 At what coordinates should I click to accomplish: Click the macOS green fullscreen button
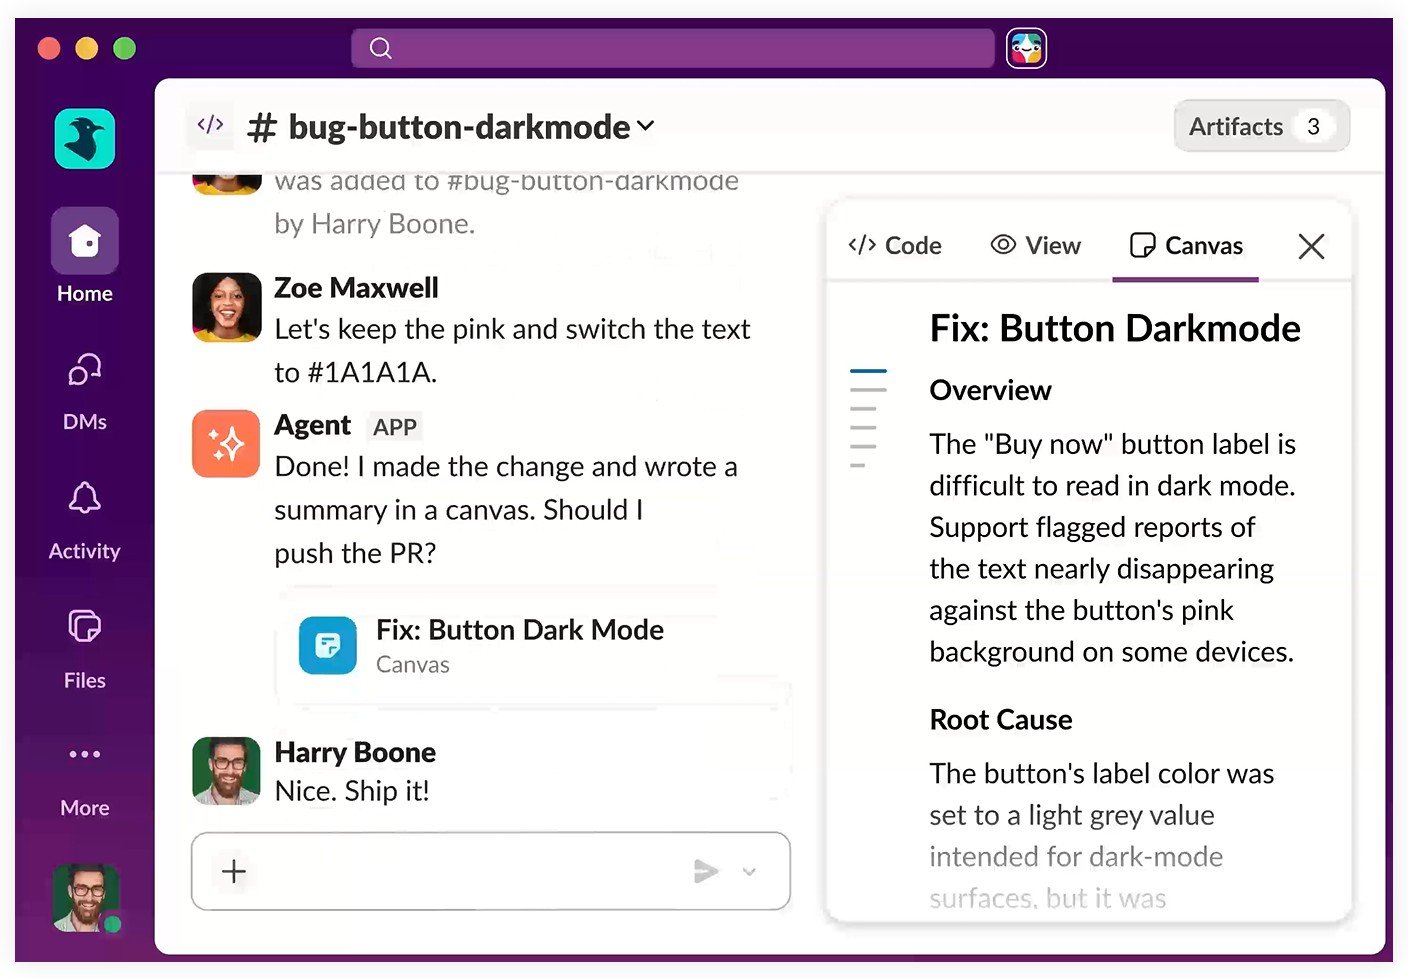pos(125,48)
